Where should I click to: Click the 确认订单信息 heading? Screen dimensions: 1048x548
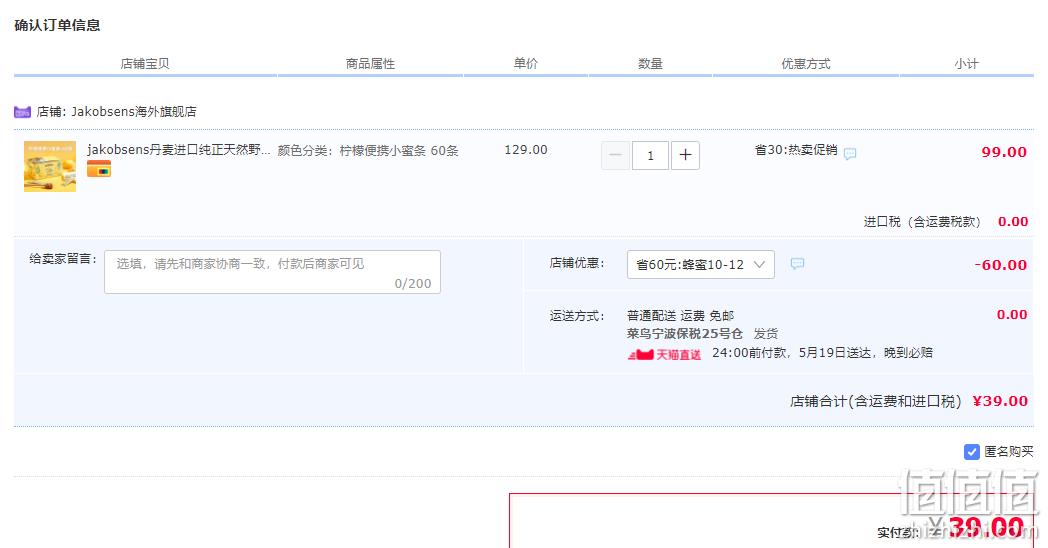coord(57,25)
